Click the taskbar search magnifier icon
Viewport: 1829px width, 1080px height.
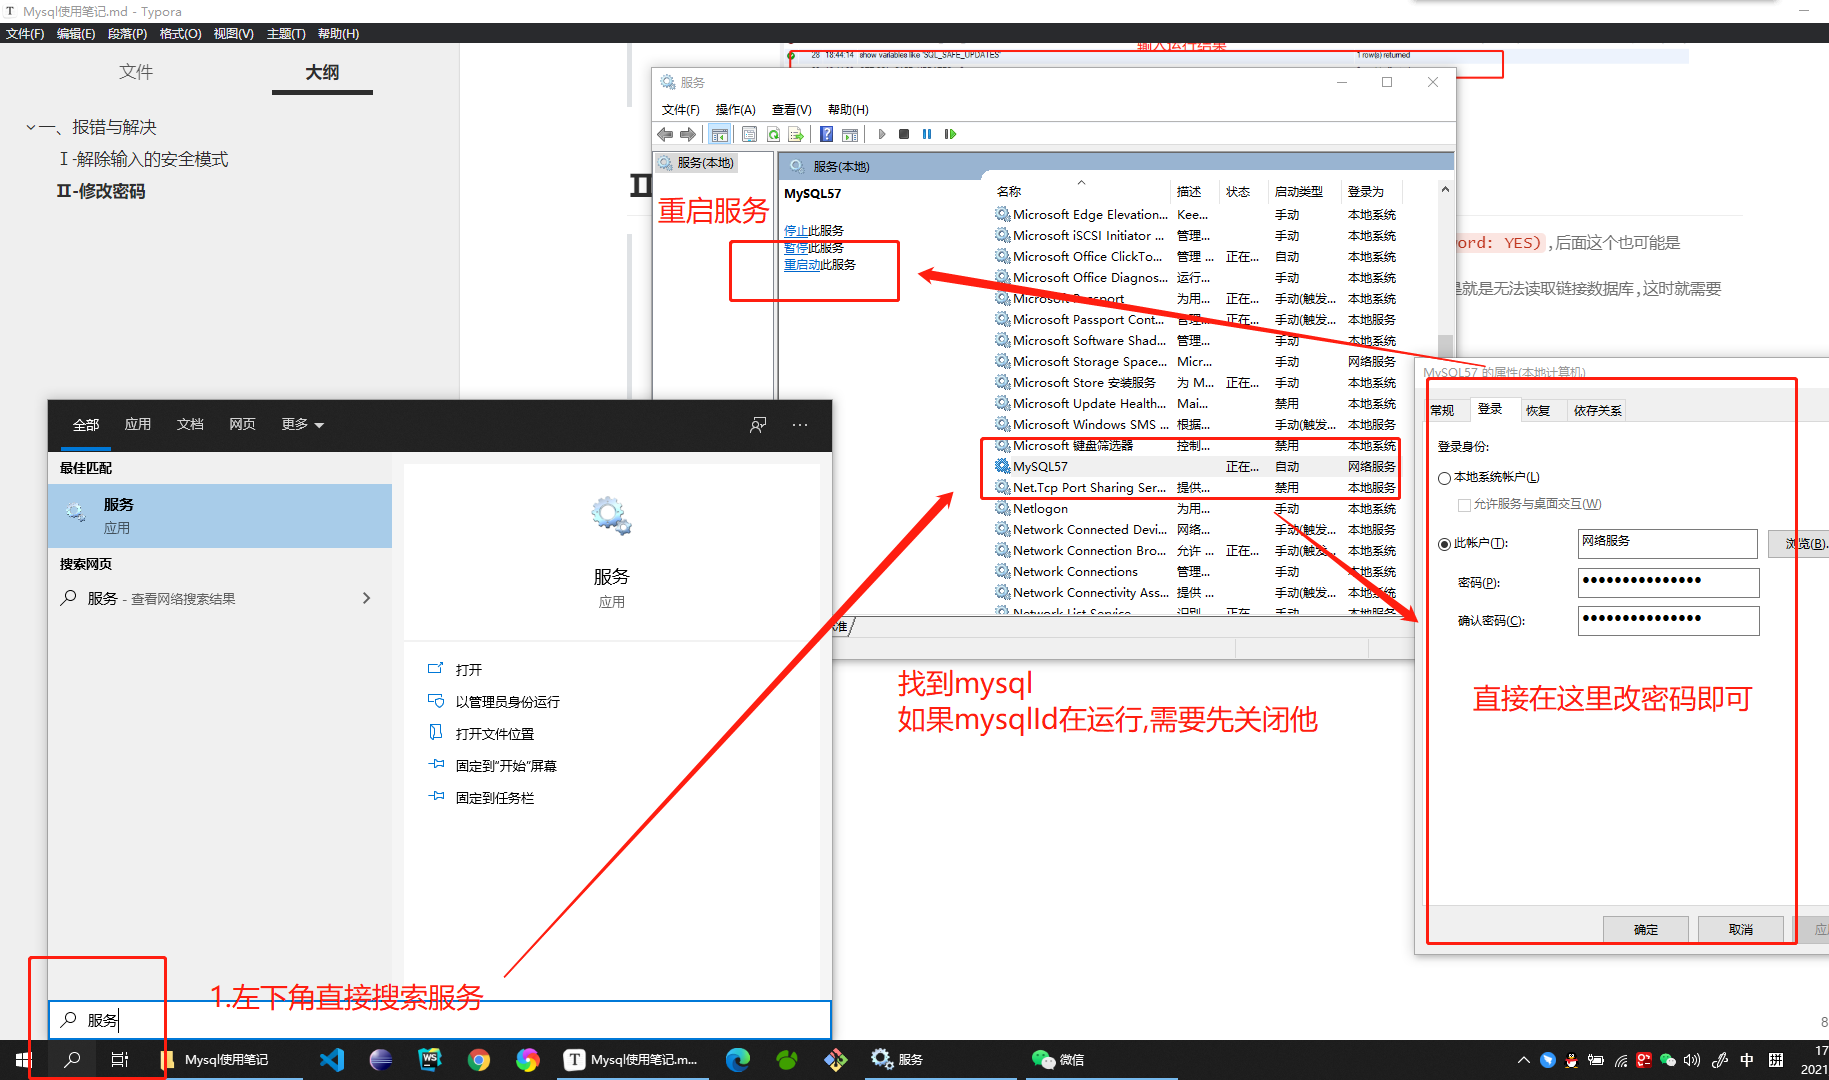click(72, 1060)
